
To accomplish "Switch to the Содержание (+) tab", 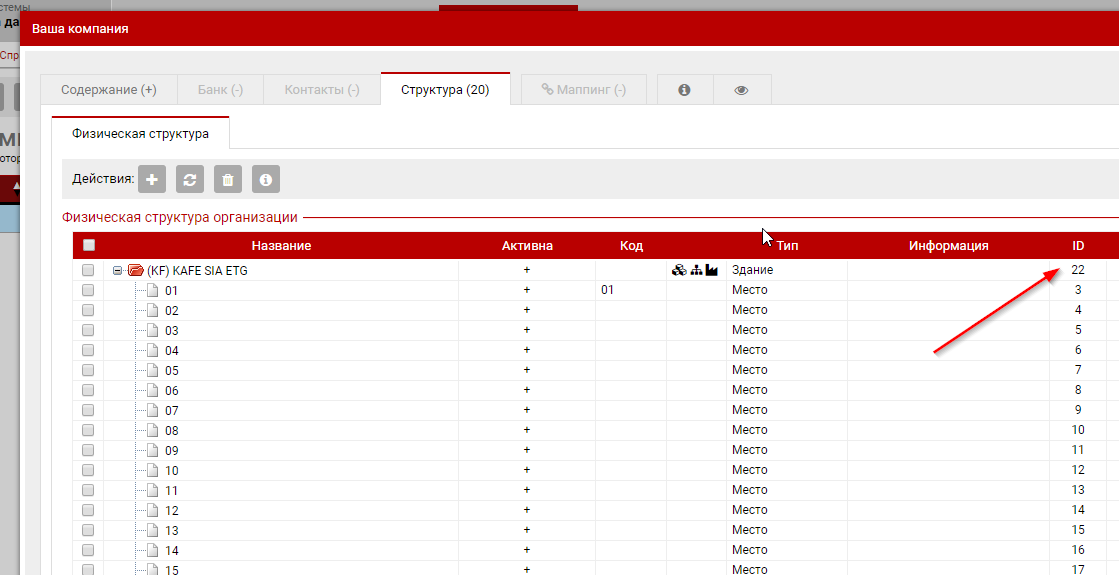I will pyautogui.click(x=108, y=90).
